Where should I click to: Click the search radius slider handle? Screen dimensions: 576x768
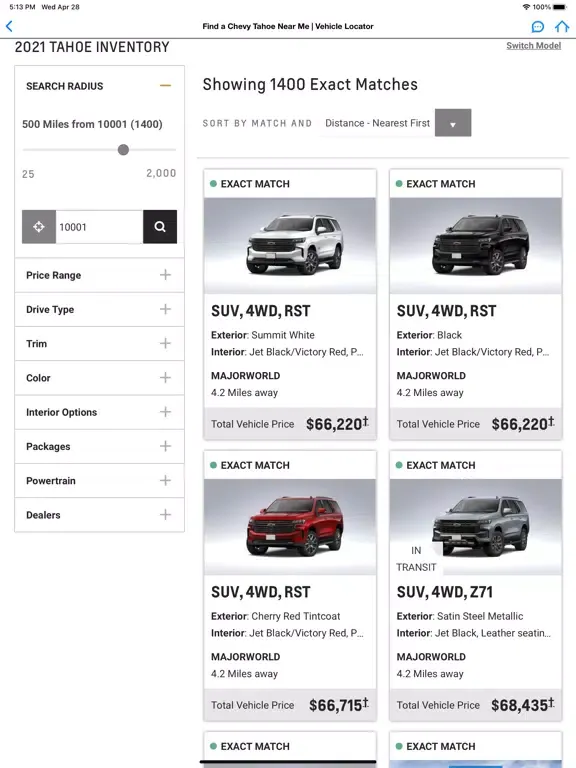click(123, 150)
